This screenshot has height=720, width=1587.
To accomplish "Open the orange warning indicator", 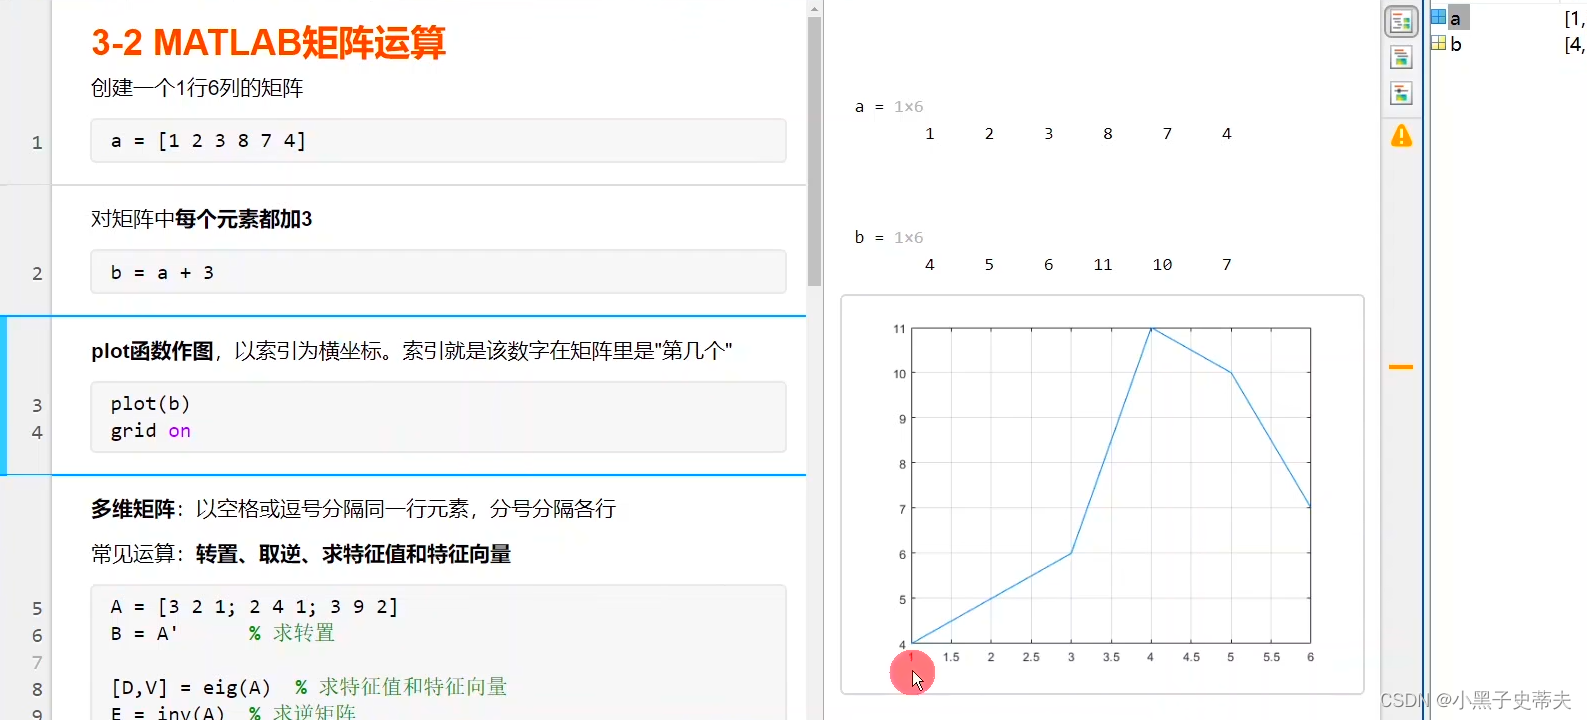I will coord(1401,136).
